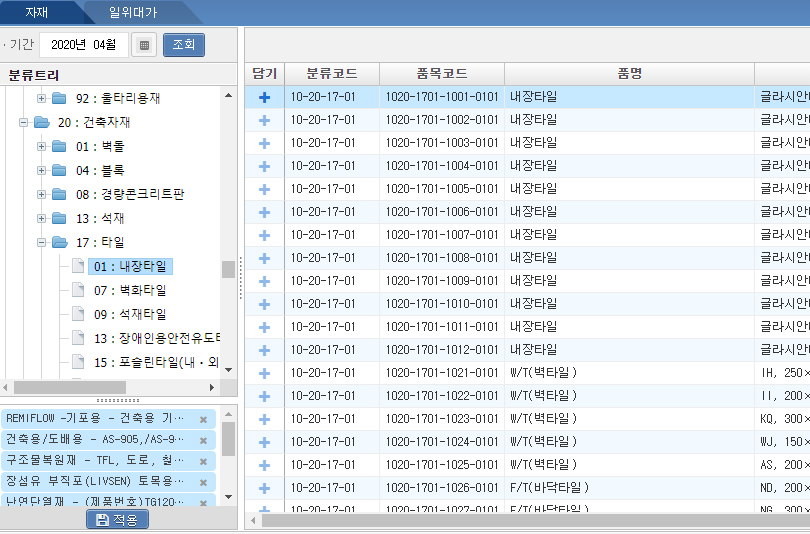
Task: Collapse the 20 : 건축자재 folder
Action: click(x=23, y=122)
